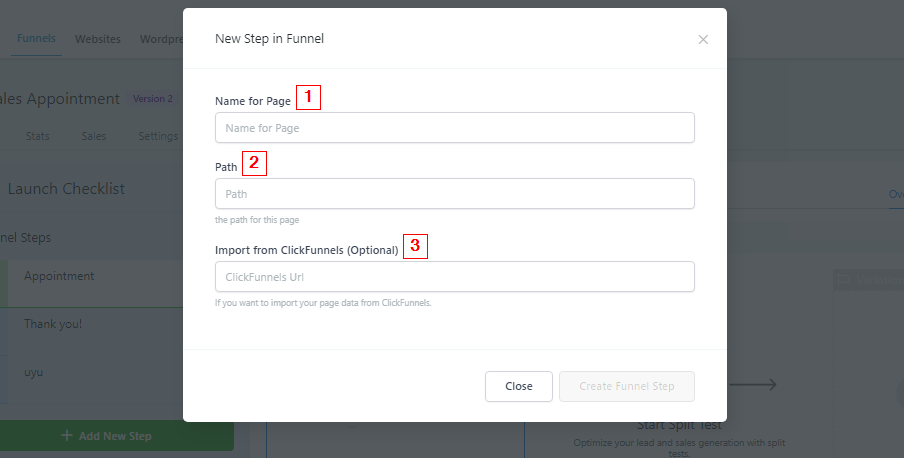
Task: Click the Version 2 badge
Action: pyautogui.click(x=153, y=99)
